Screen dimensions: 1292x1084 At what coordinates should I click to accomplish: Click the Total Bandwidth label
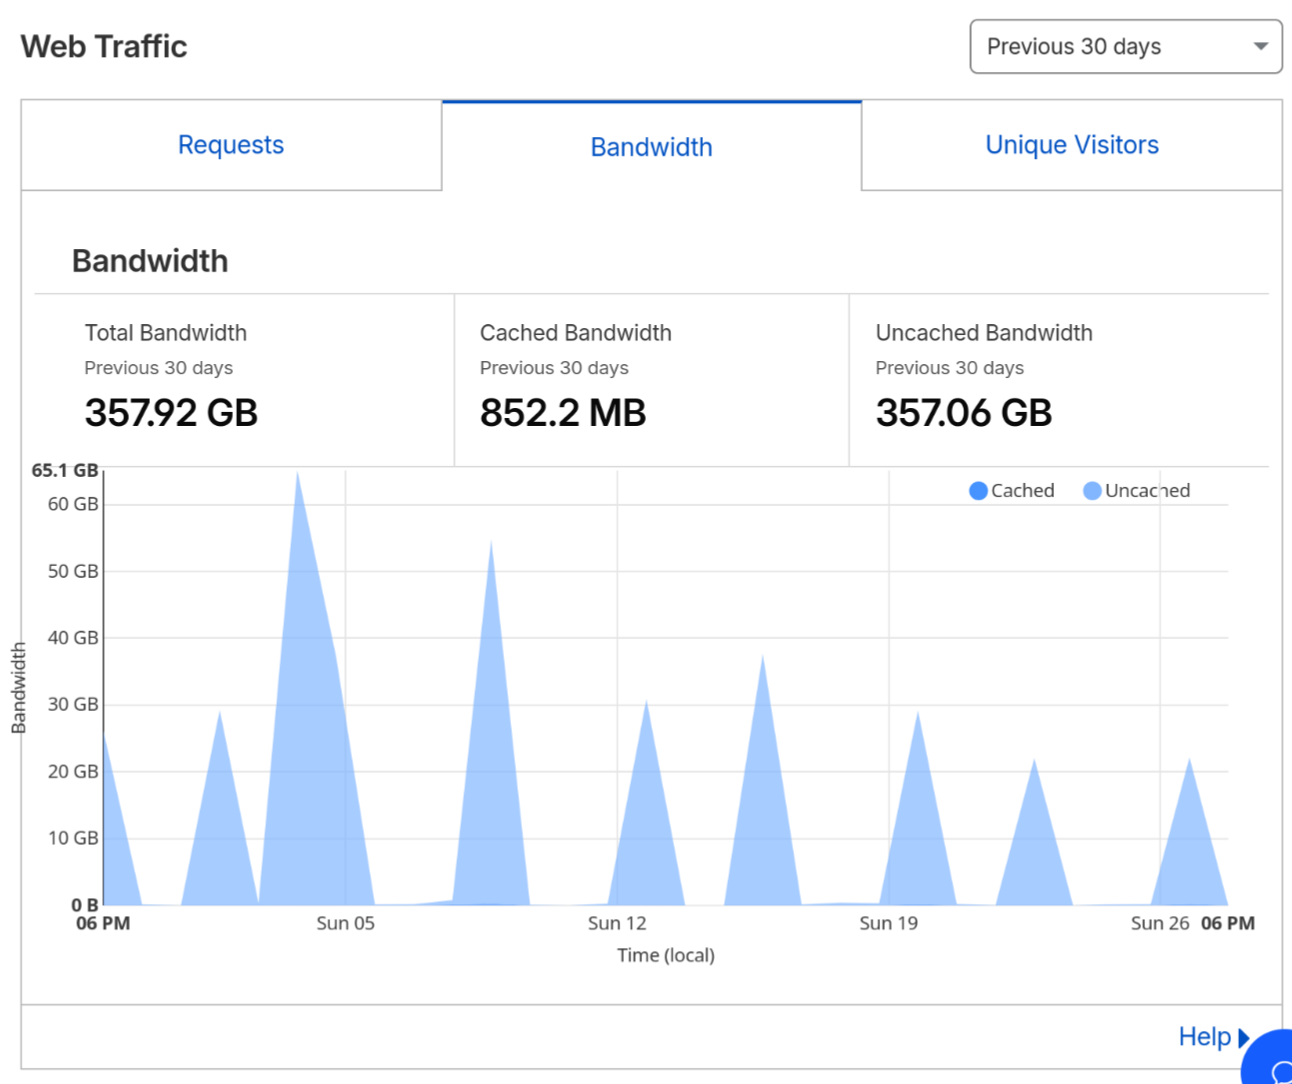pos(166,333)
